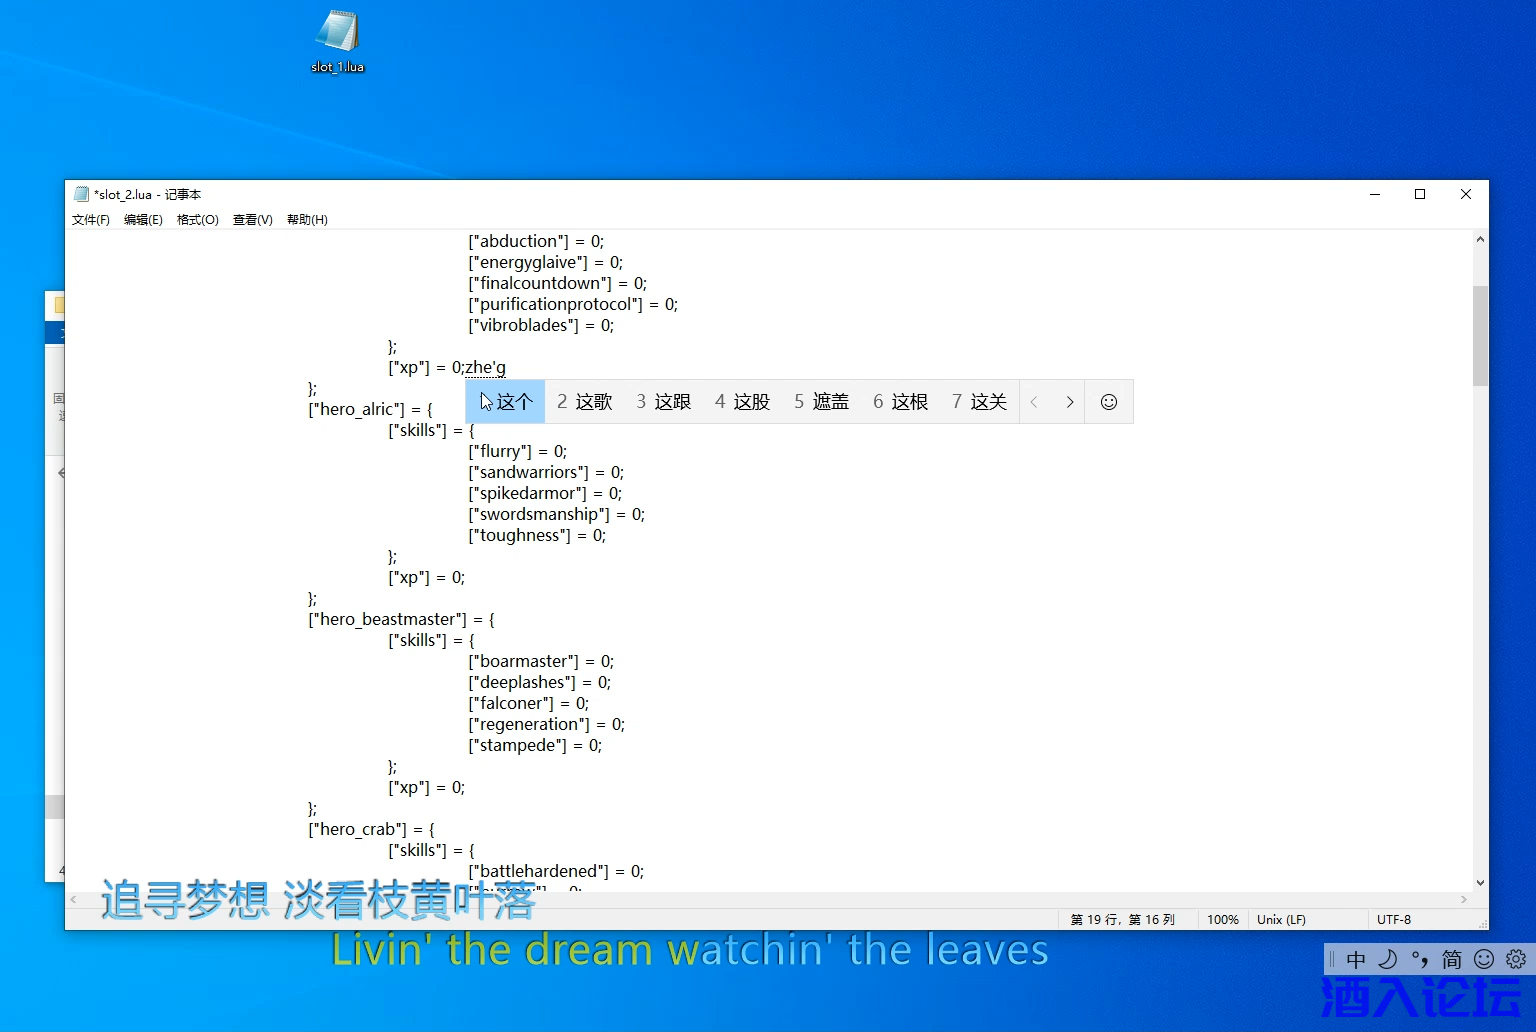1536x1032 pixels.
Task: Go to previous candidate page arrow
Action: tap(1034, 402)
